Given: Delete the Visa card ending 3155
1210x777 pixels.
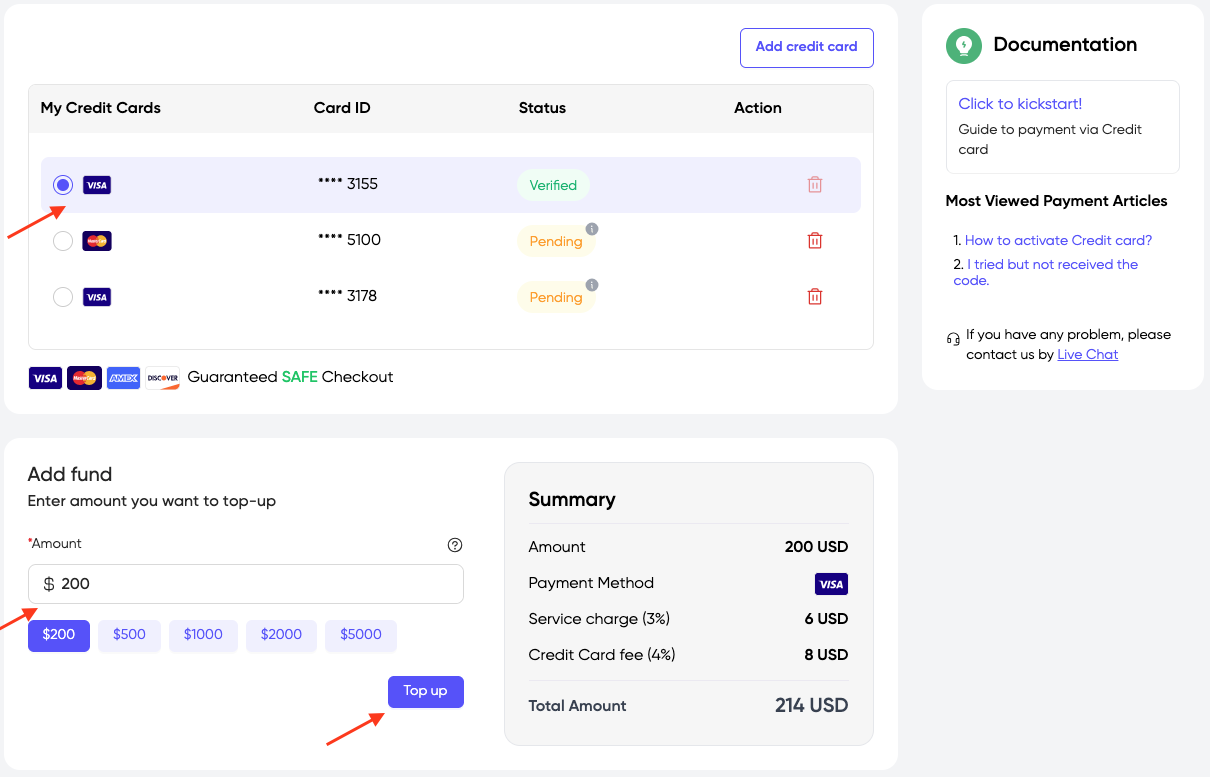Looking at the screenshot, I should click(x=814, y=184).
